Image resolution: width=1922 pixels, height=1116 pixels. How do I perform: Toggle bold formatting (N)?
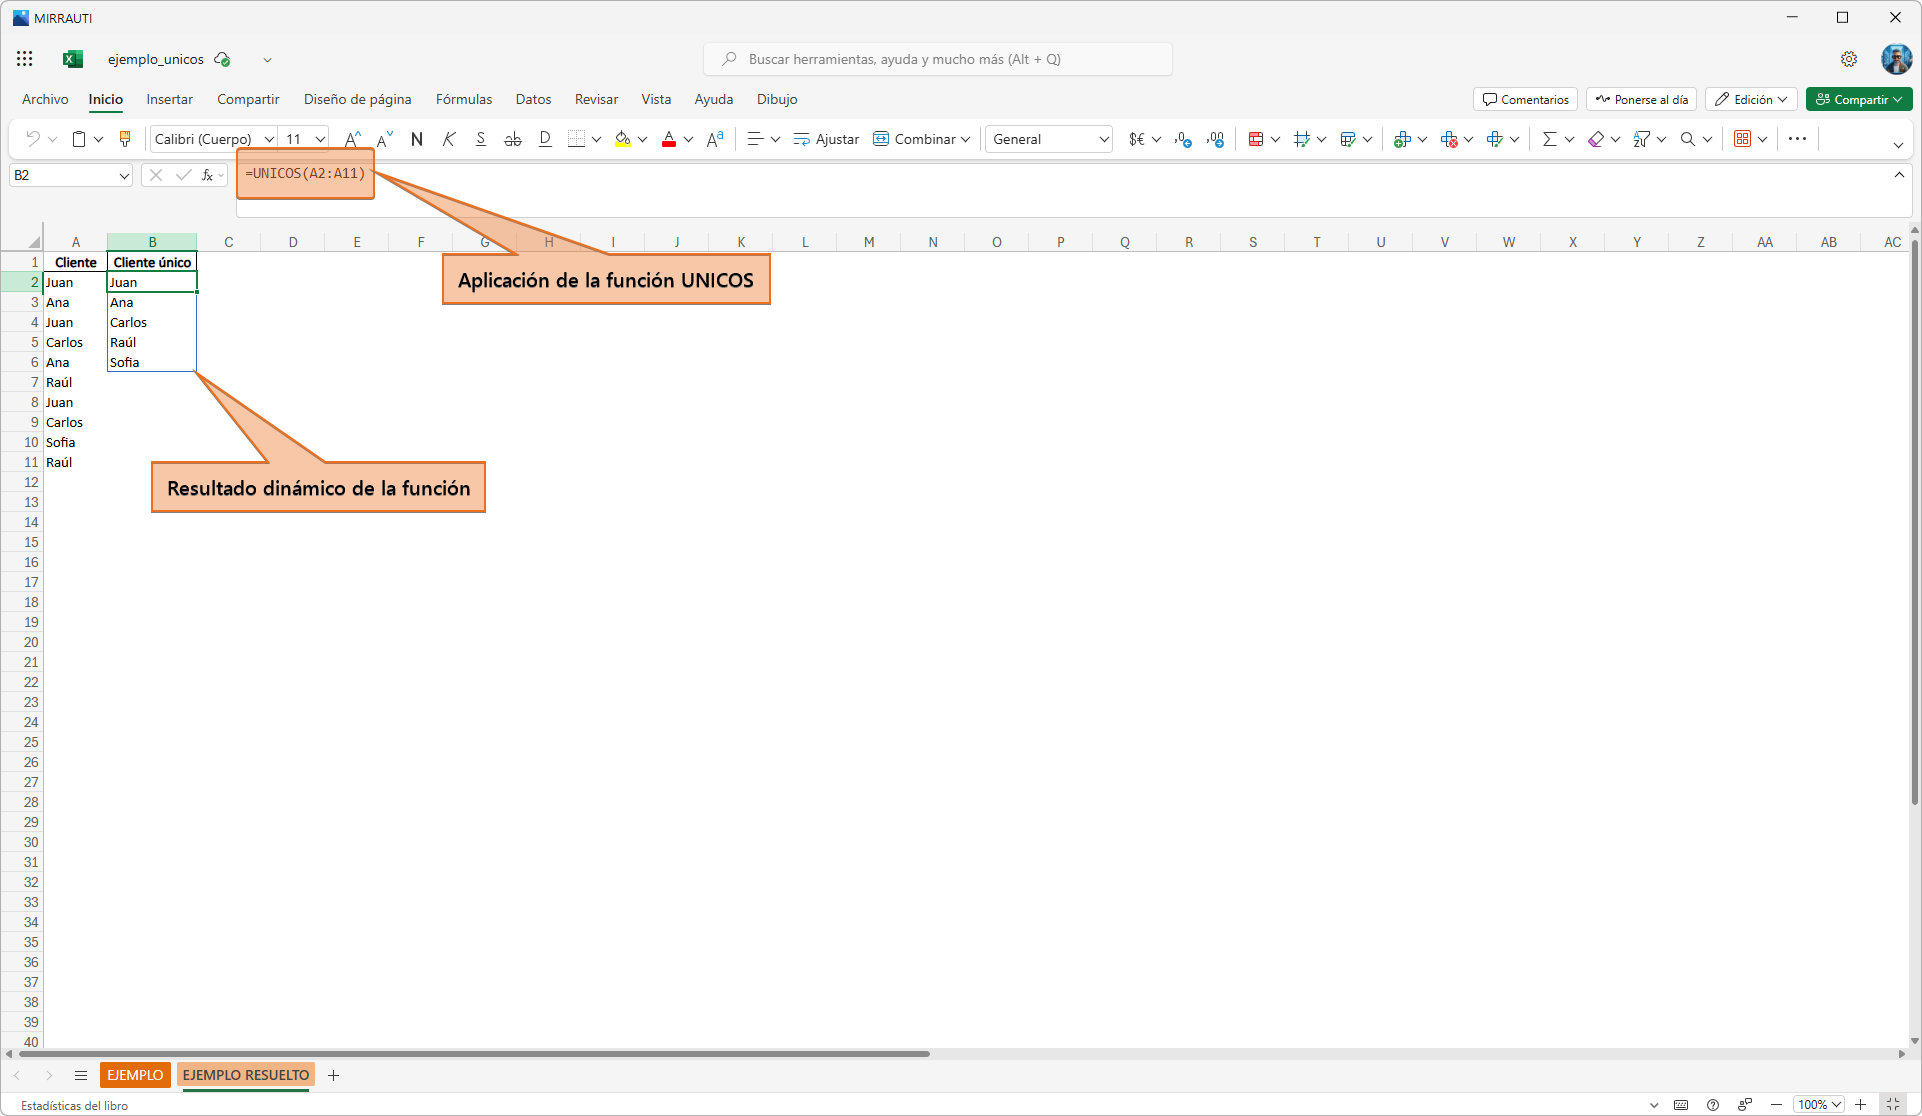click(x=417, y=139)
